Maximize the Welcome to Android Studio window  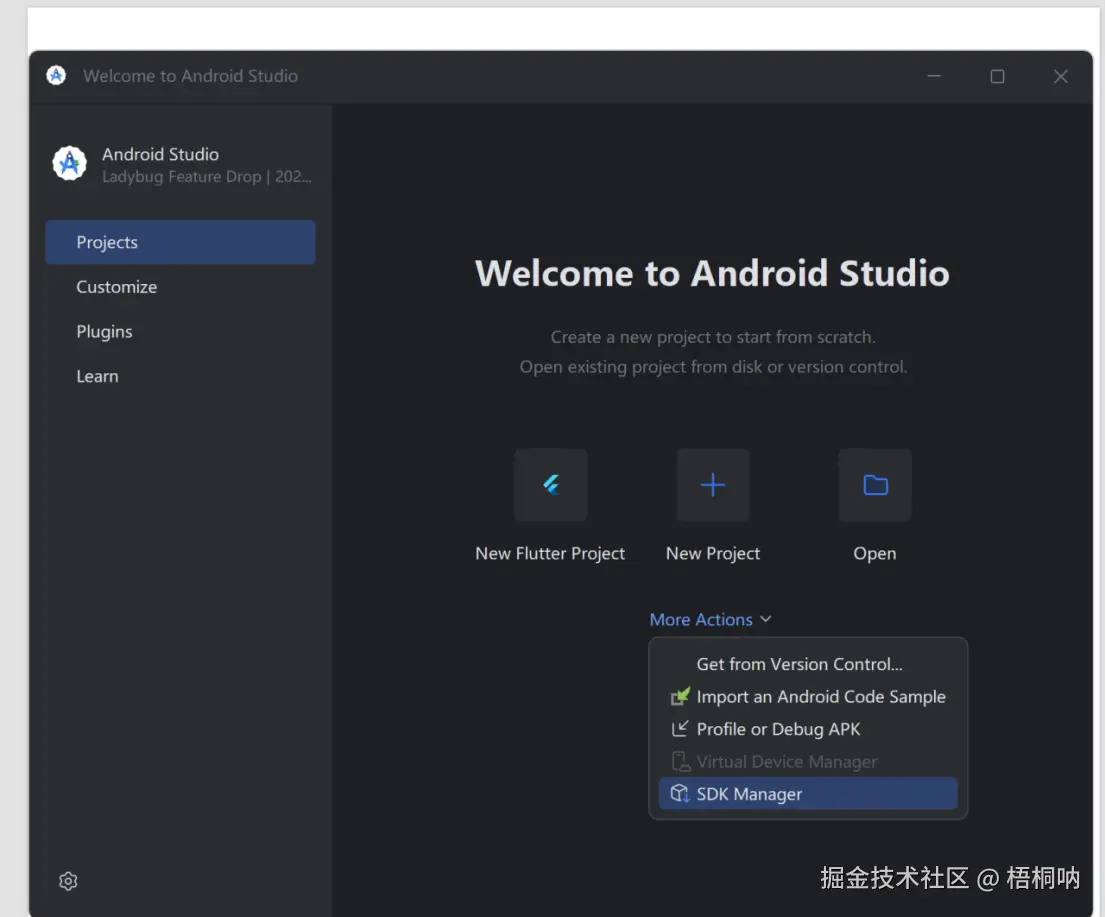click(x=997, y=76)
